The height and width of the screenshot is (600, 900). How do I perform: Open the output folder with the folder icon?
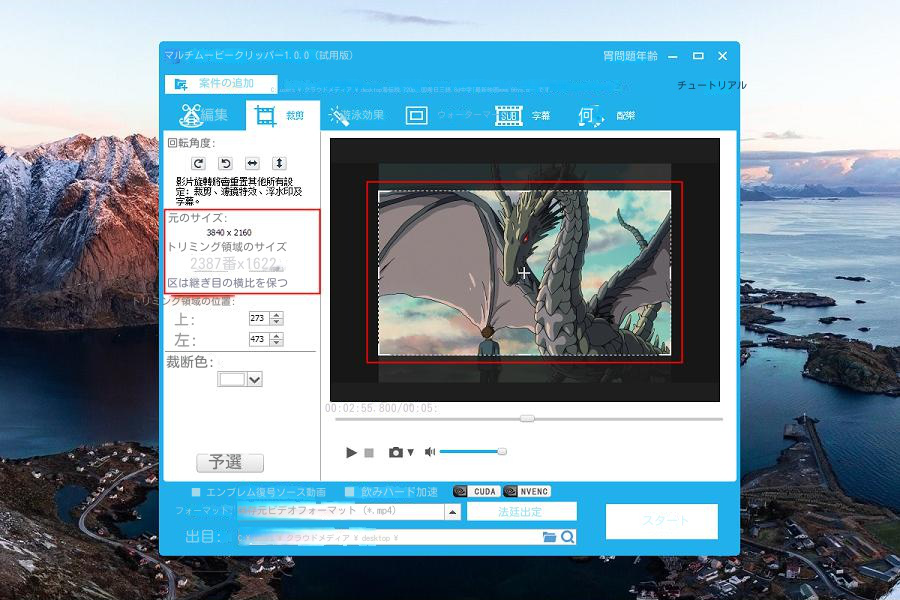549,537
